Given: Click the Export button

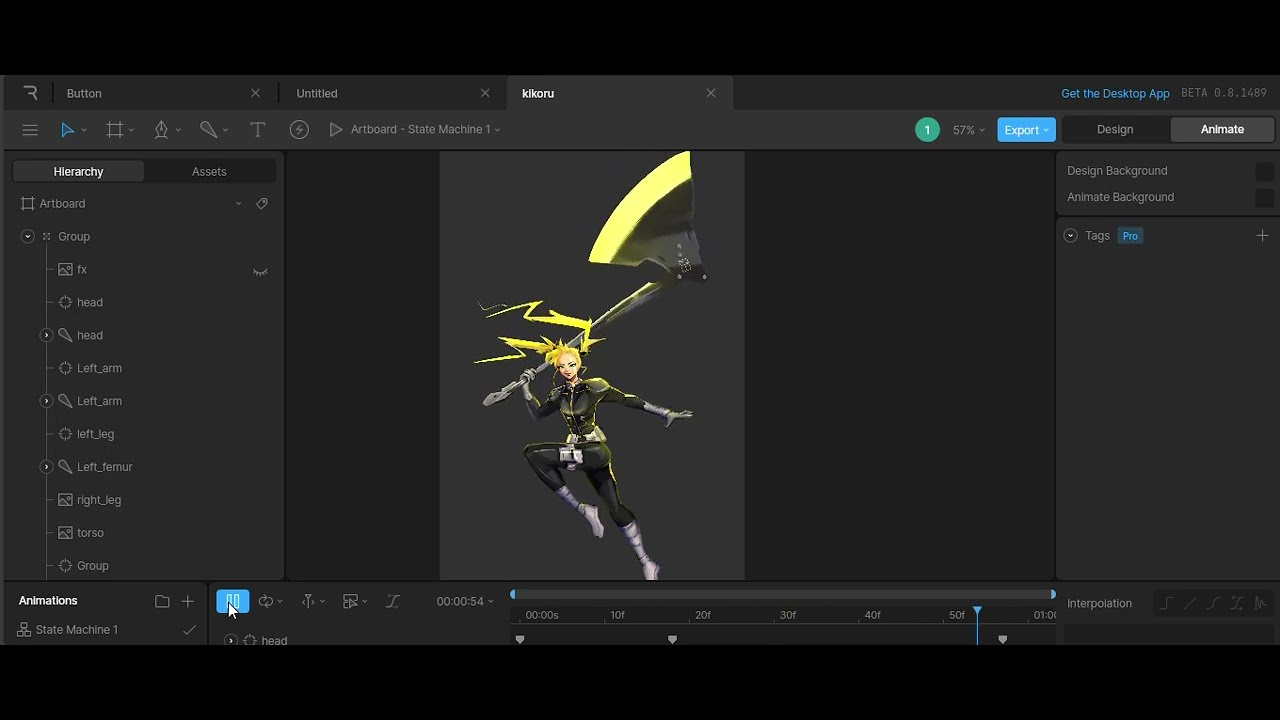Looking at the screenshot, I should click(1026, 130).
